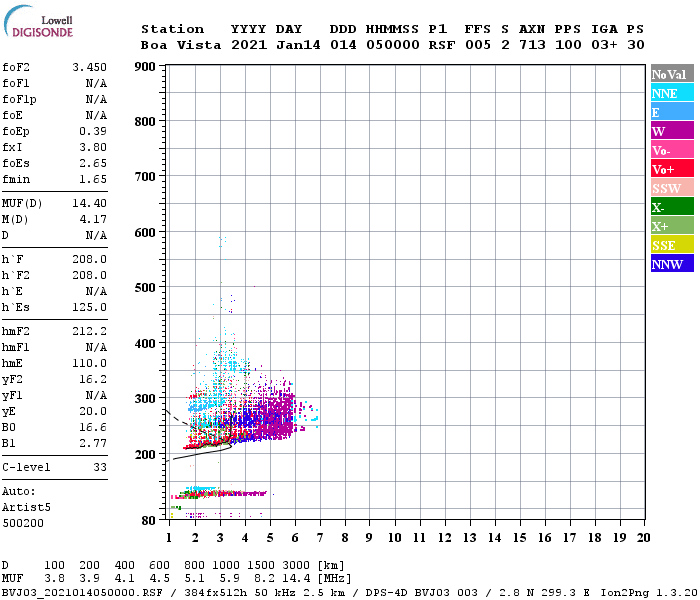Select the NNE cyan legend swatch
Image resolution: width=700 pixels, height=600 pixels.
tap(672, 93)
